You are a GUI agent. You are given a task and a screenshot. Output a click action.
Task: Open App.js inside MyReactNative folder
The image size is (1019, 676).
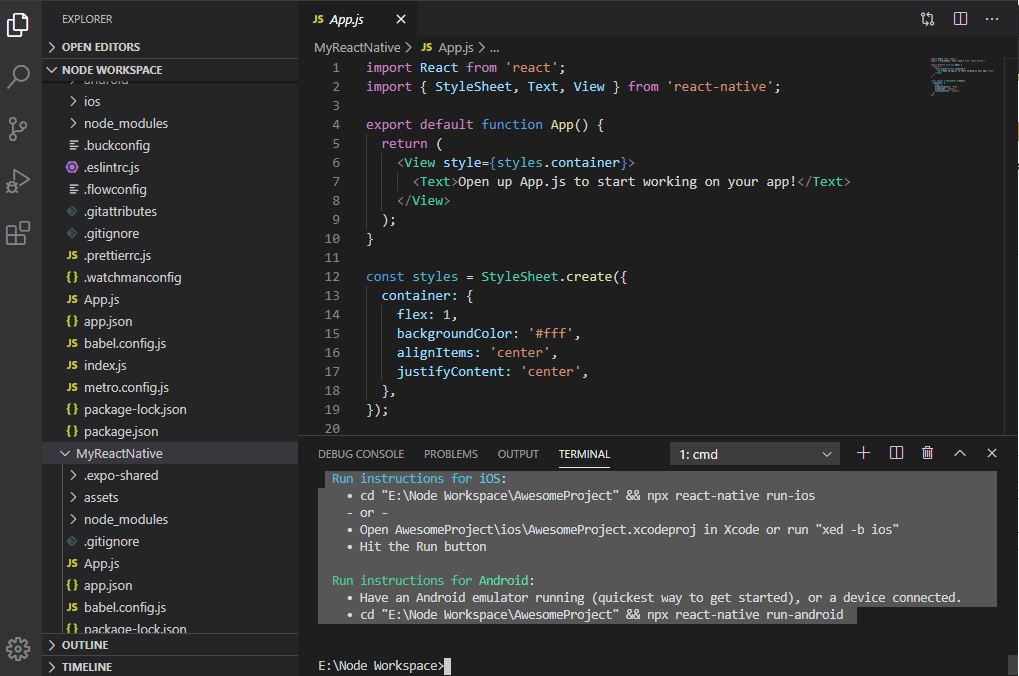pyautogui.click(x=170, y=564)
